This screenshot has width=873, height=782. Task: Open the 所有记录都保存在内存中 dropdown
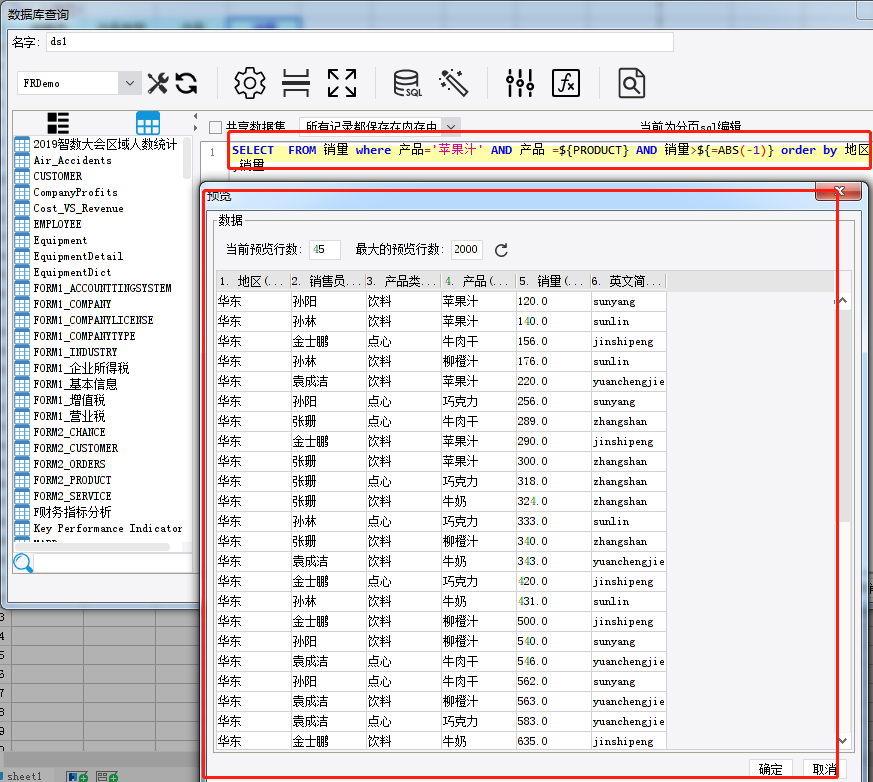[x=451, y=127]
